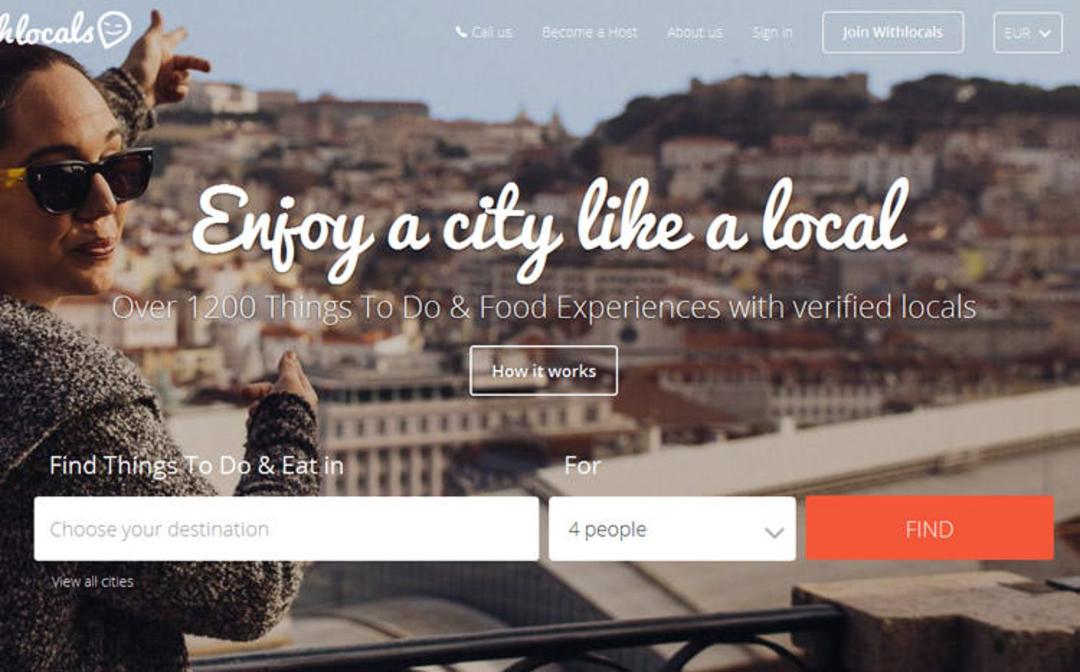Select Sign in from the top menu
The width and height of the screenshot is (1080, 672).
(772, 32)
